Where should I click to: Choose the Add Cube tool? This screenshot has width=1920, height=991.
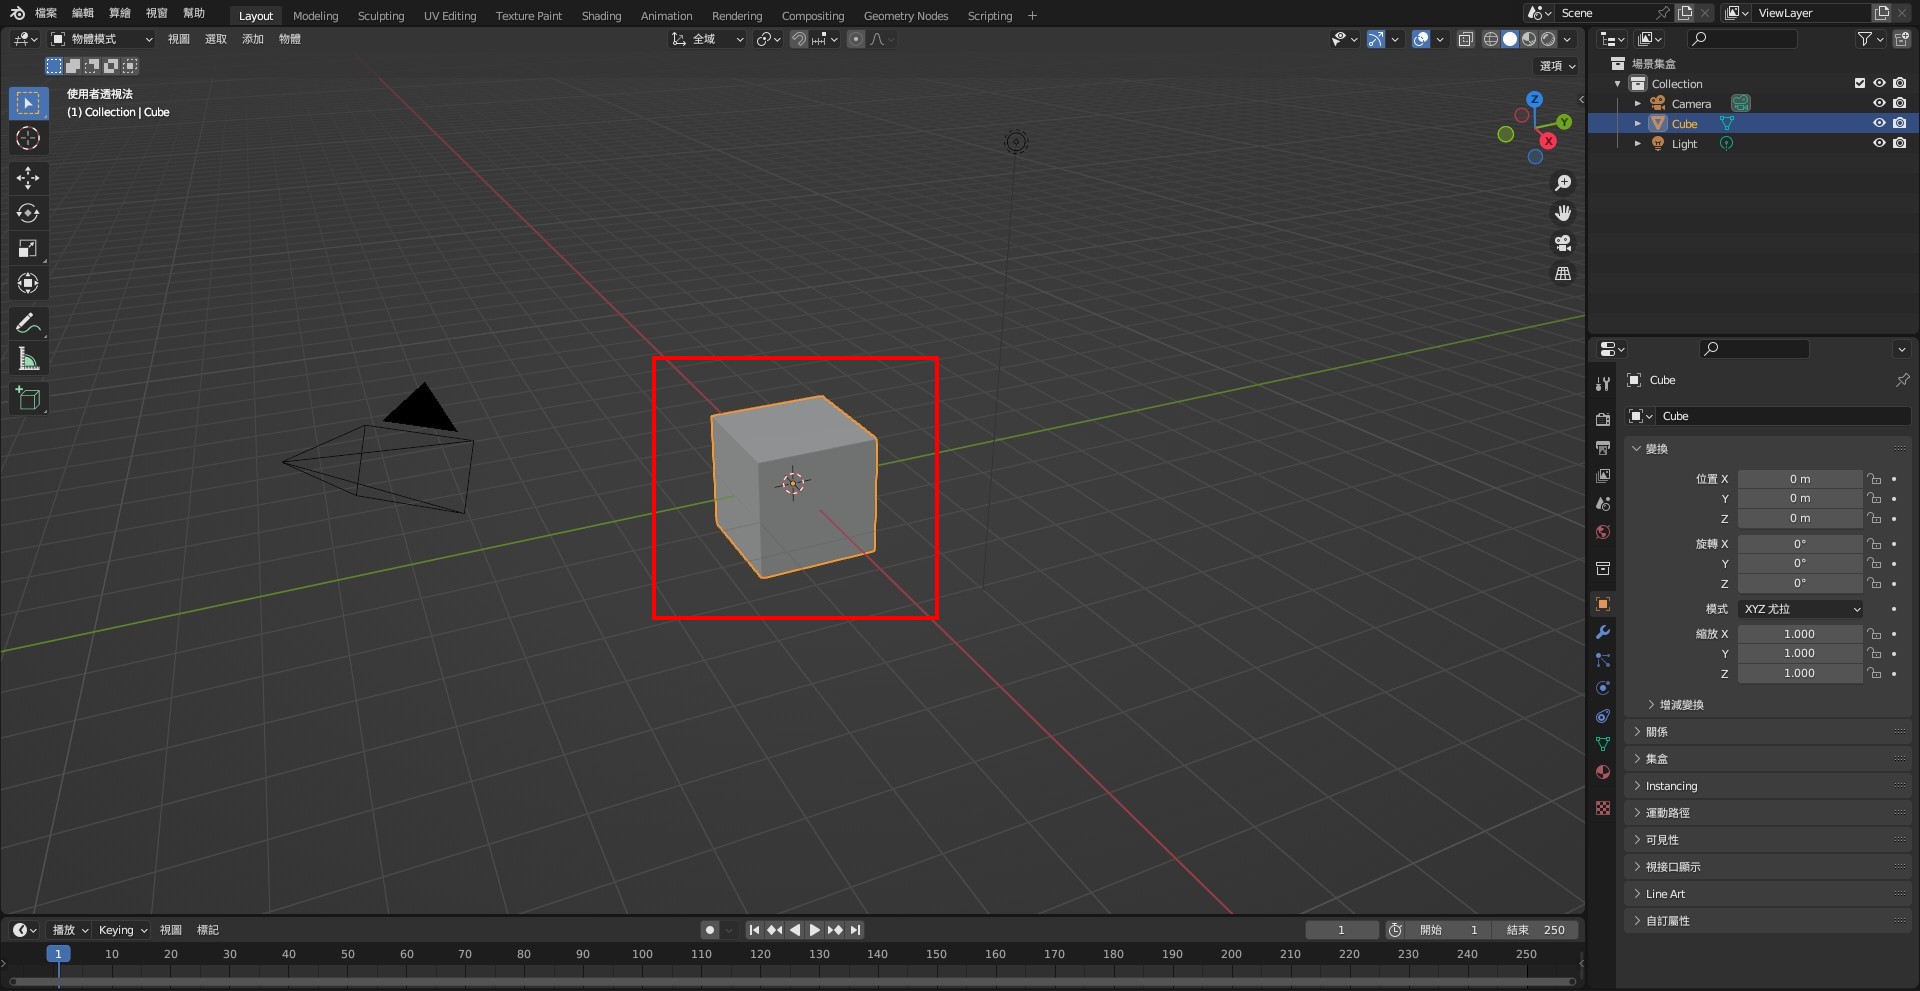(x=28, y=399)
